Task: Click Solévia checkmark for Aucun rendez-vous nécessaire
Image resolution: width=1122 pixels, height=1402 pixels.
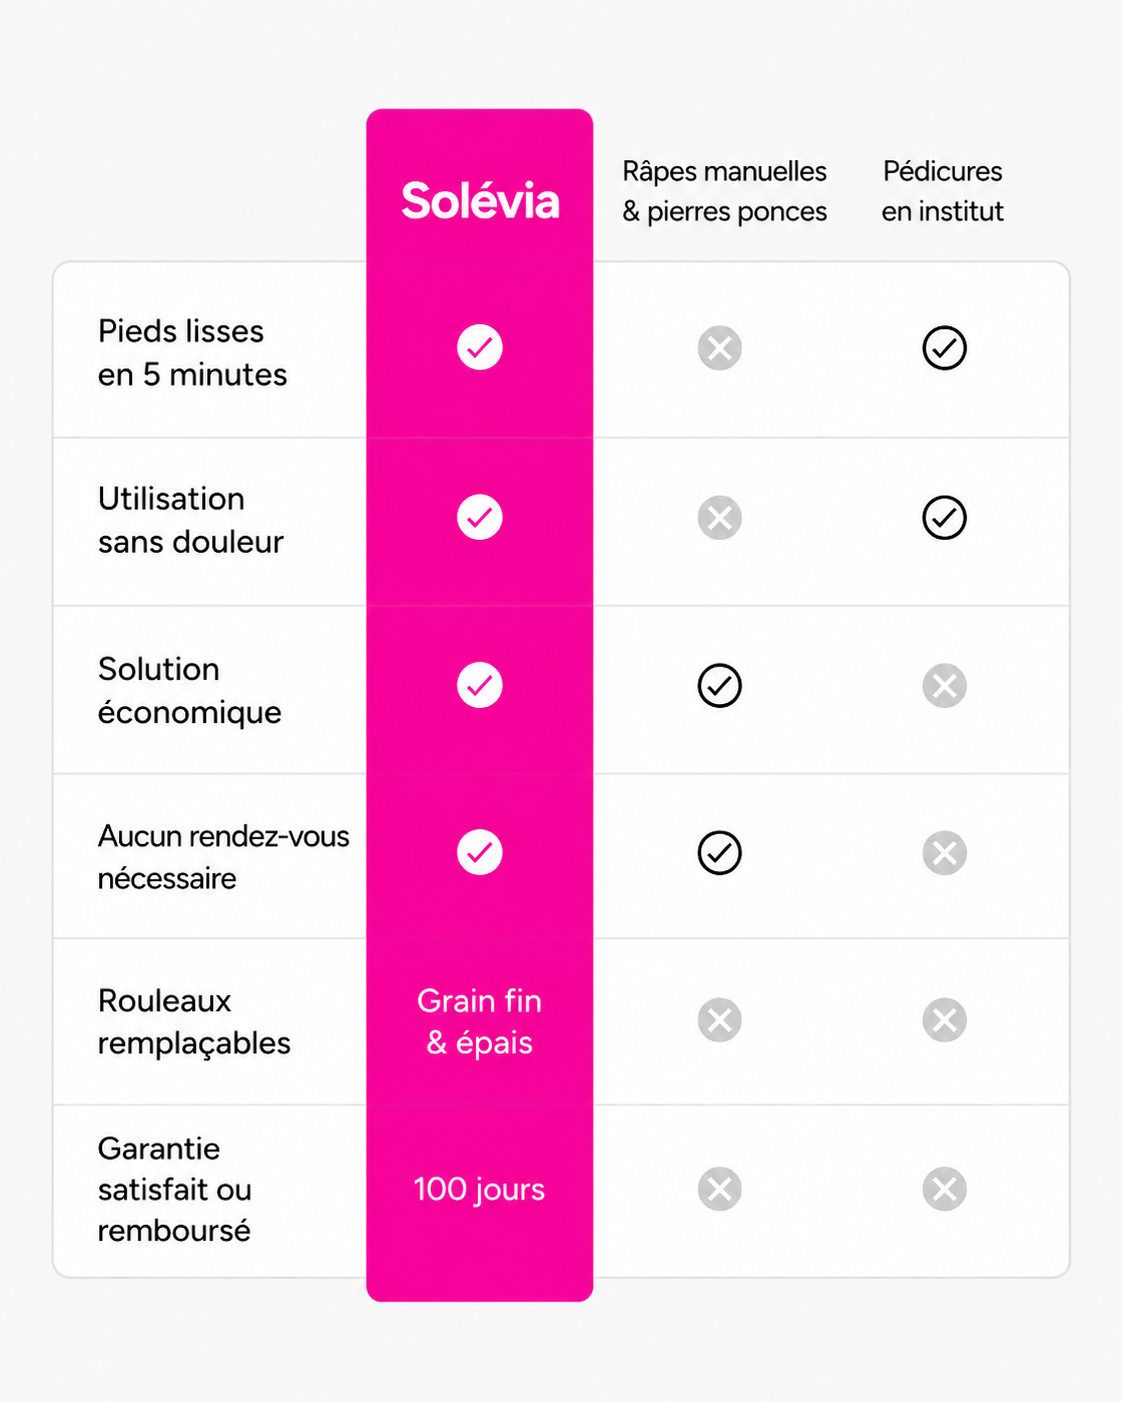Action: click(480, 852)
